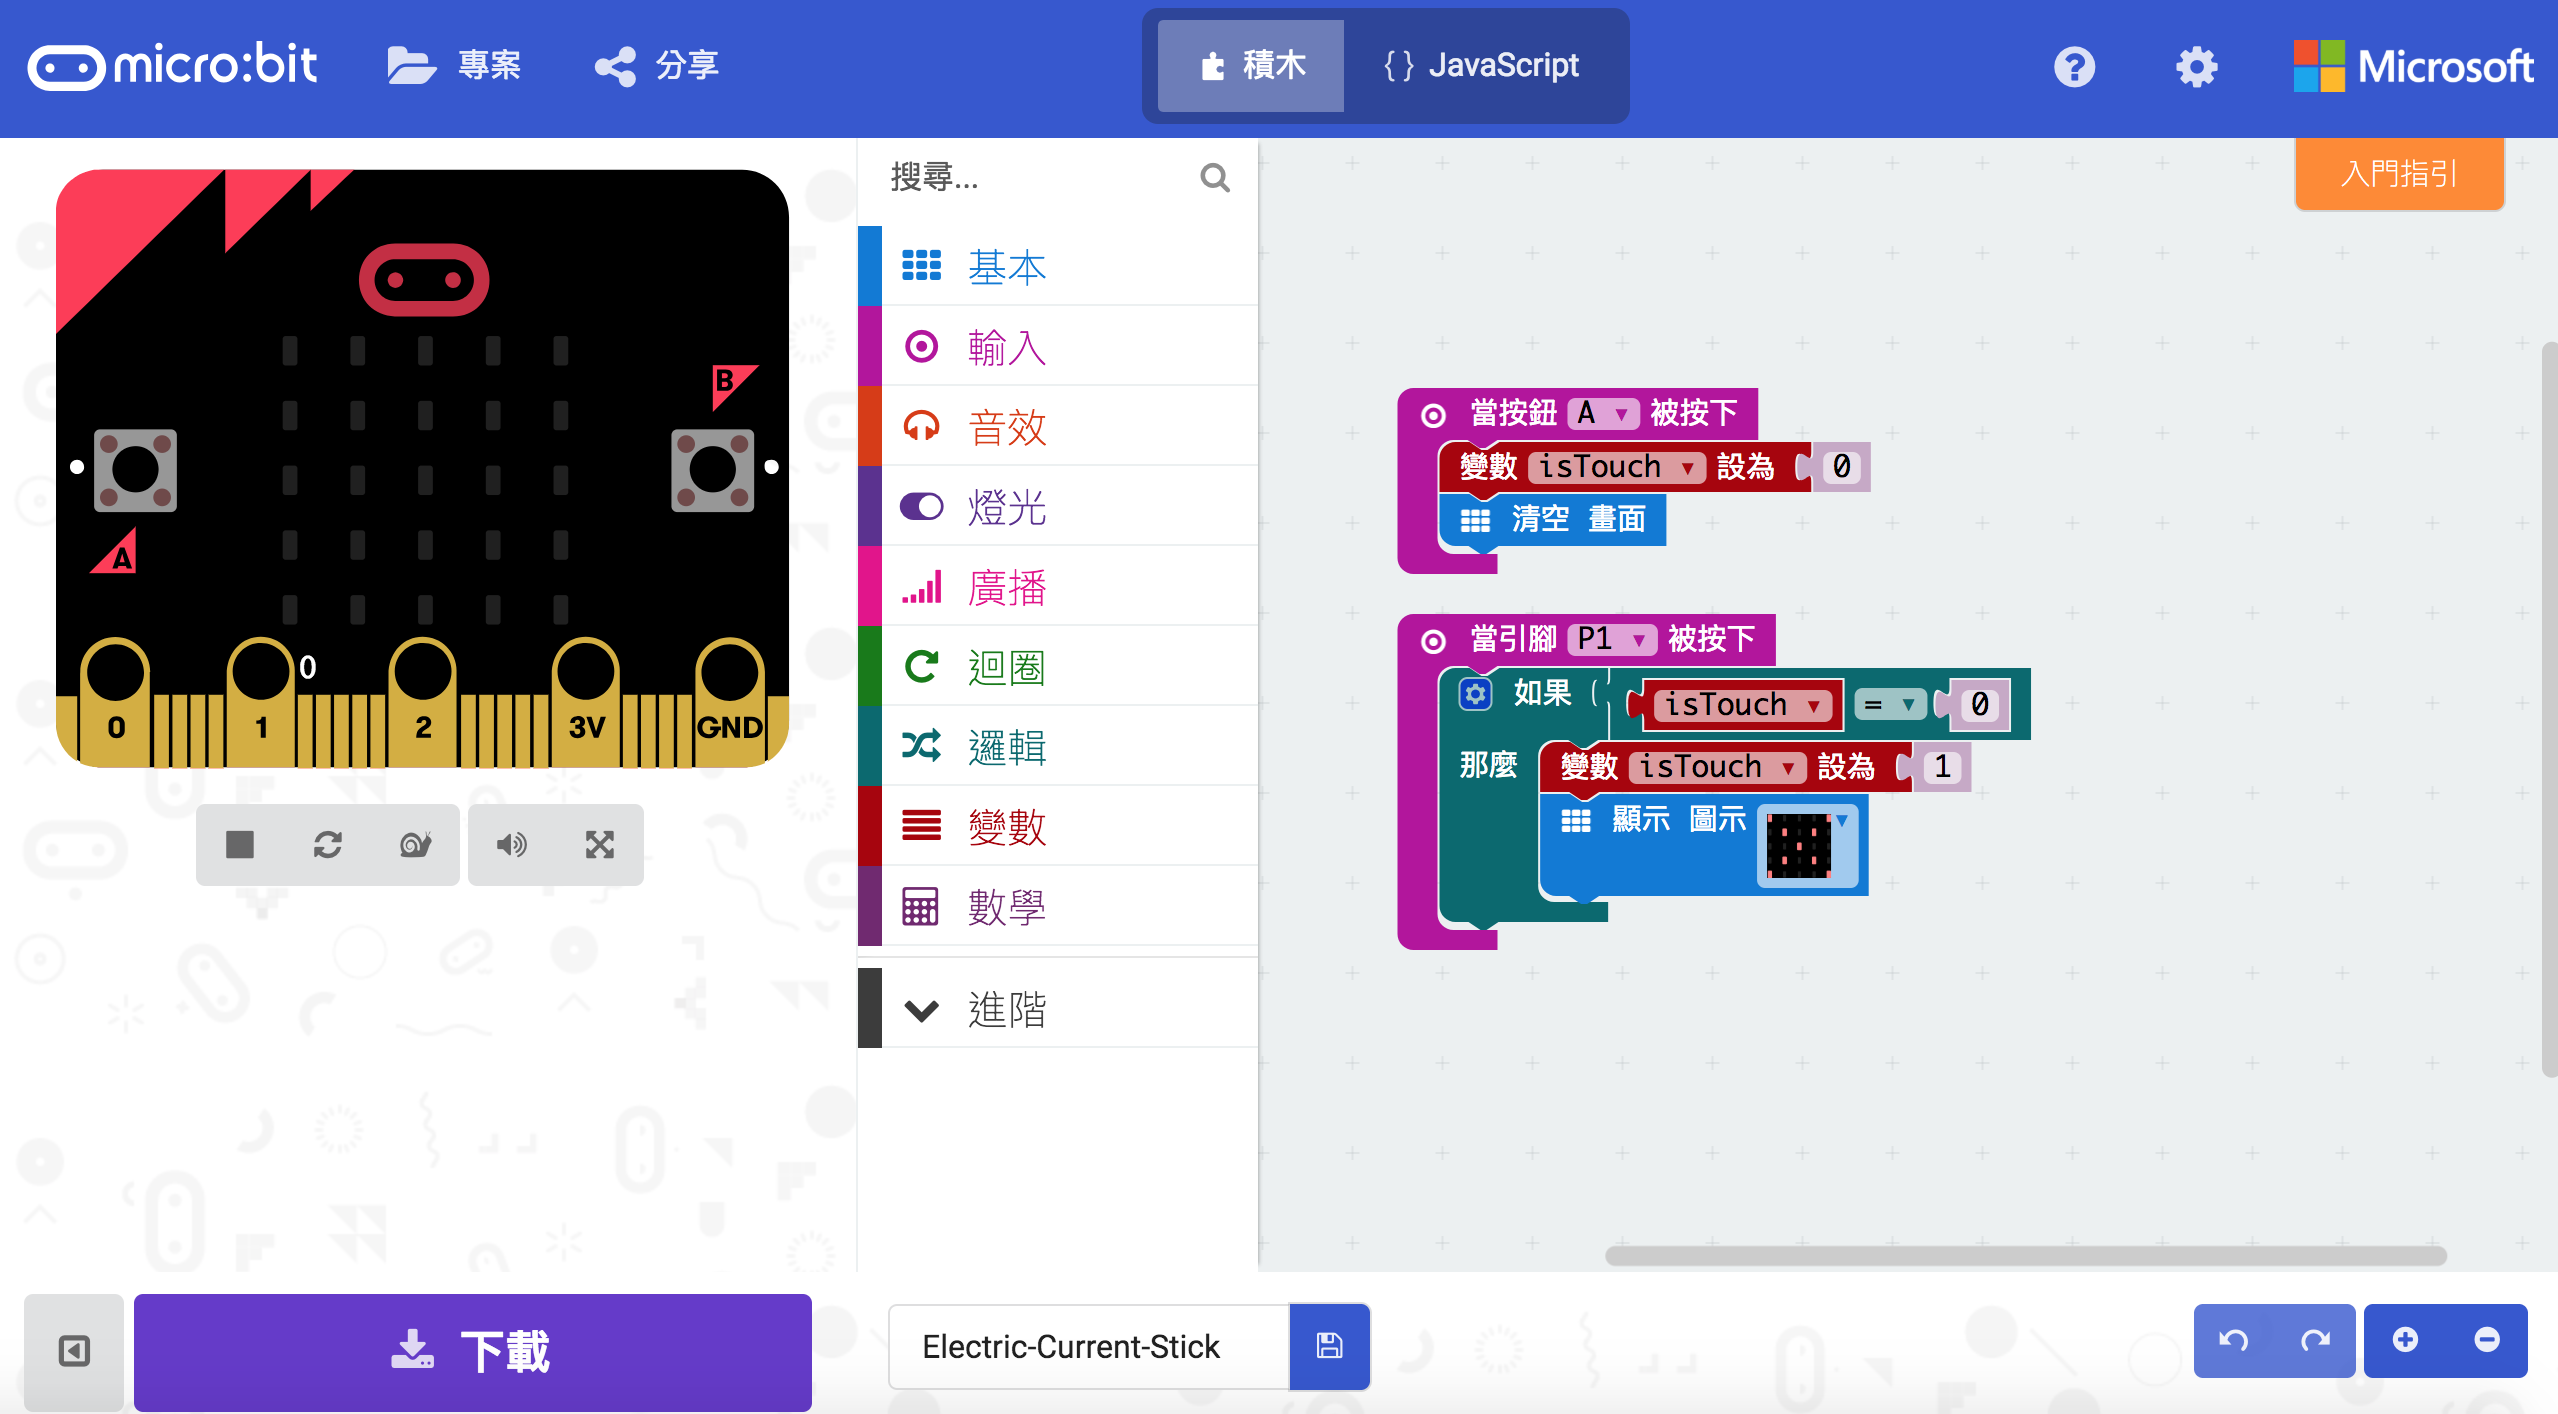The height and width of the screenshot is (1414, 2558).
Task: Undo the last change
Action: click(x=2234, y=1340)
